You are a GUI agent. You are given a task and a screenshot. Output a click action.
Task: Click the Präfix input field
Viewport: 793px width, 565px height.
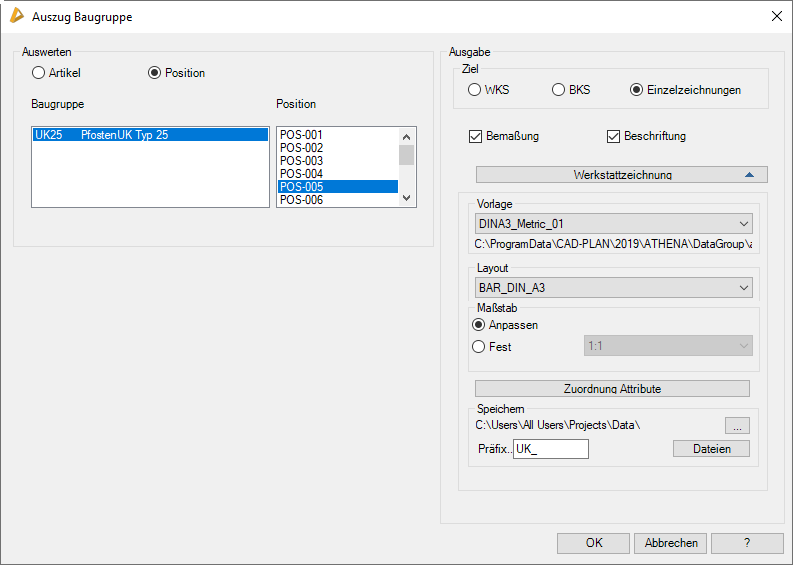pos(550,449)
